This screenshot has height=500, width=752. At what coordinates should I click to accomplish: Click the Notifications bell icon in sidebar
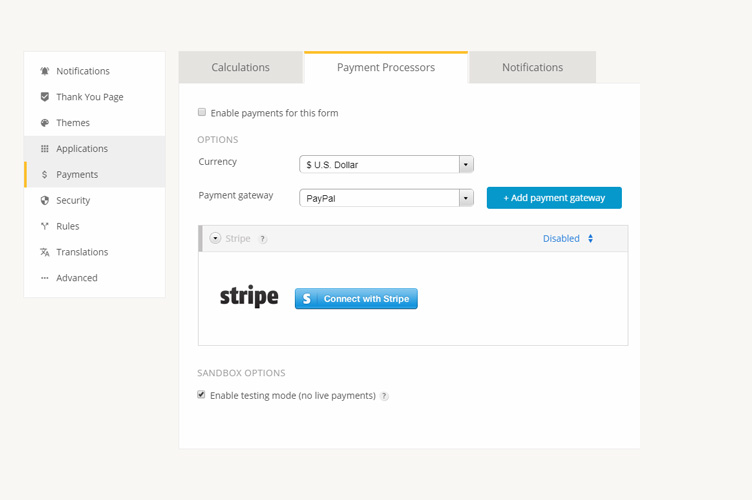pos(45,71)
